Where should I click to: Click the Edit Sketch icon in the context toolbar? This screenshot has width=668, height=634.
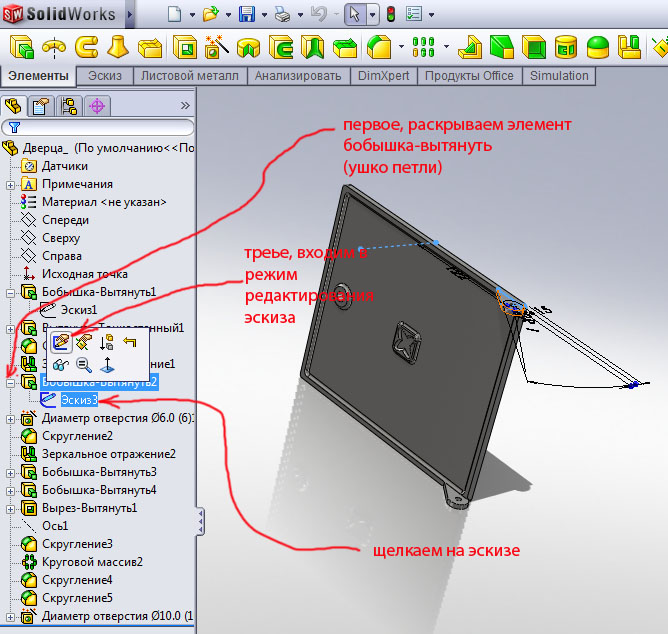(x=61, y=342)
